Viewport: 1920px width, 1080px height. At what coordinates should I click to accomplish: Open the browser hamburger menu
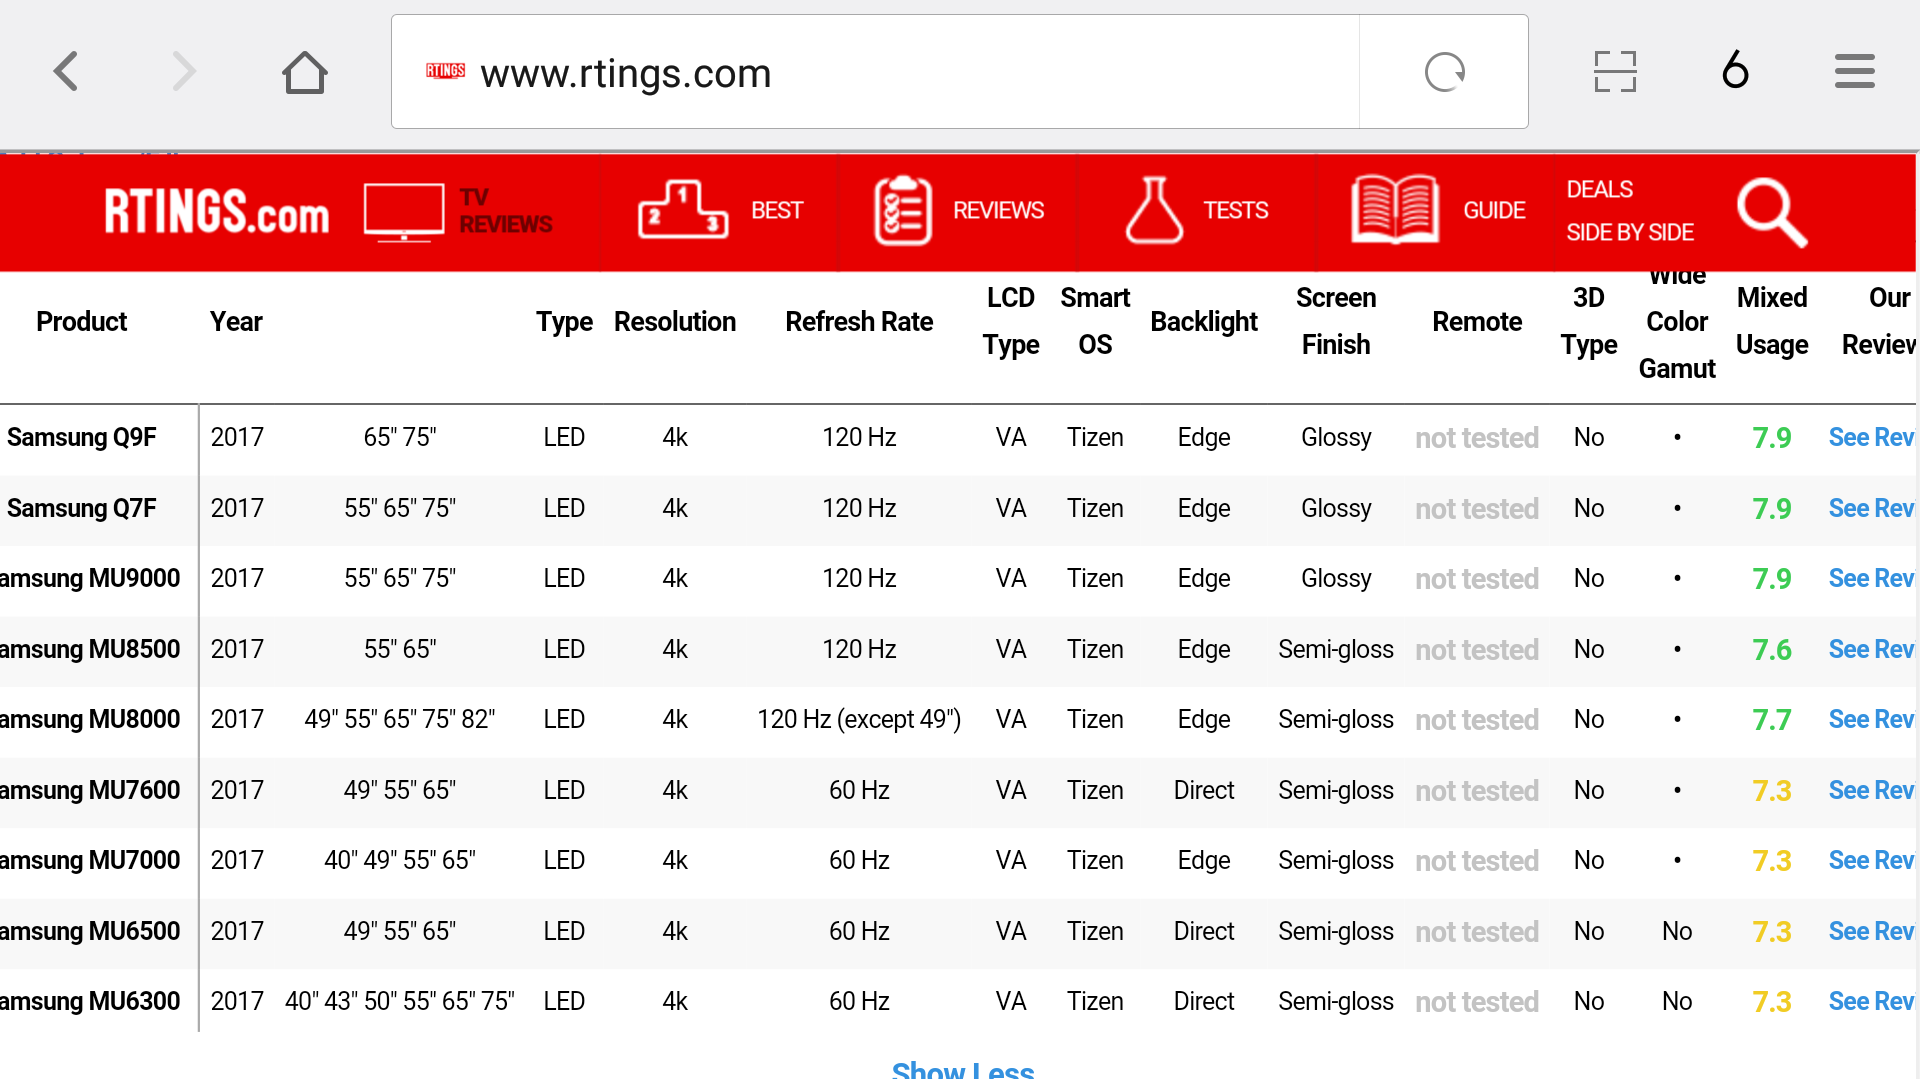point(1854,72)
